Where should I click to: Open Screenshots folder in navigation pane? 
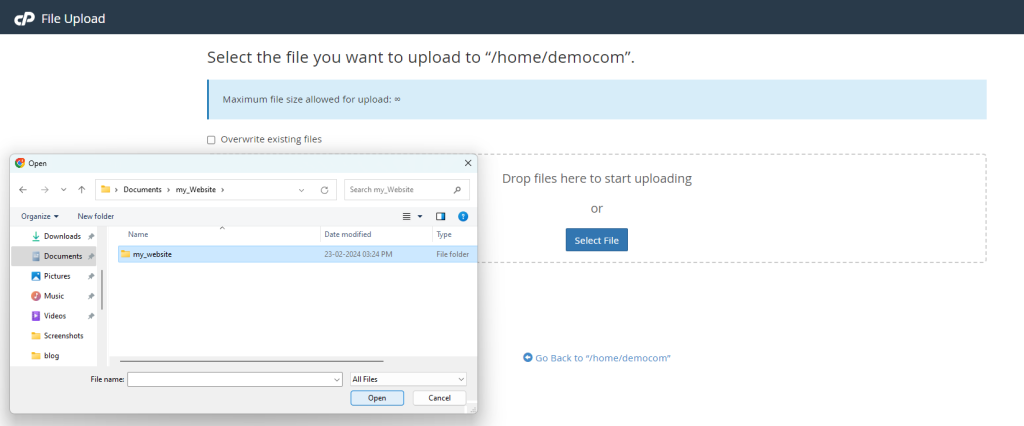coord(63,336)
